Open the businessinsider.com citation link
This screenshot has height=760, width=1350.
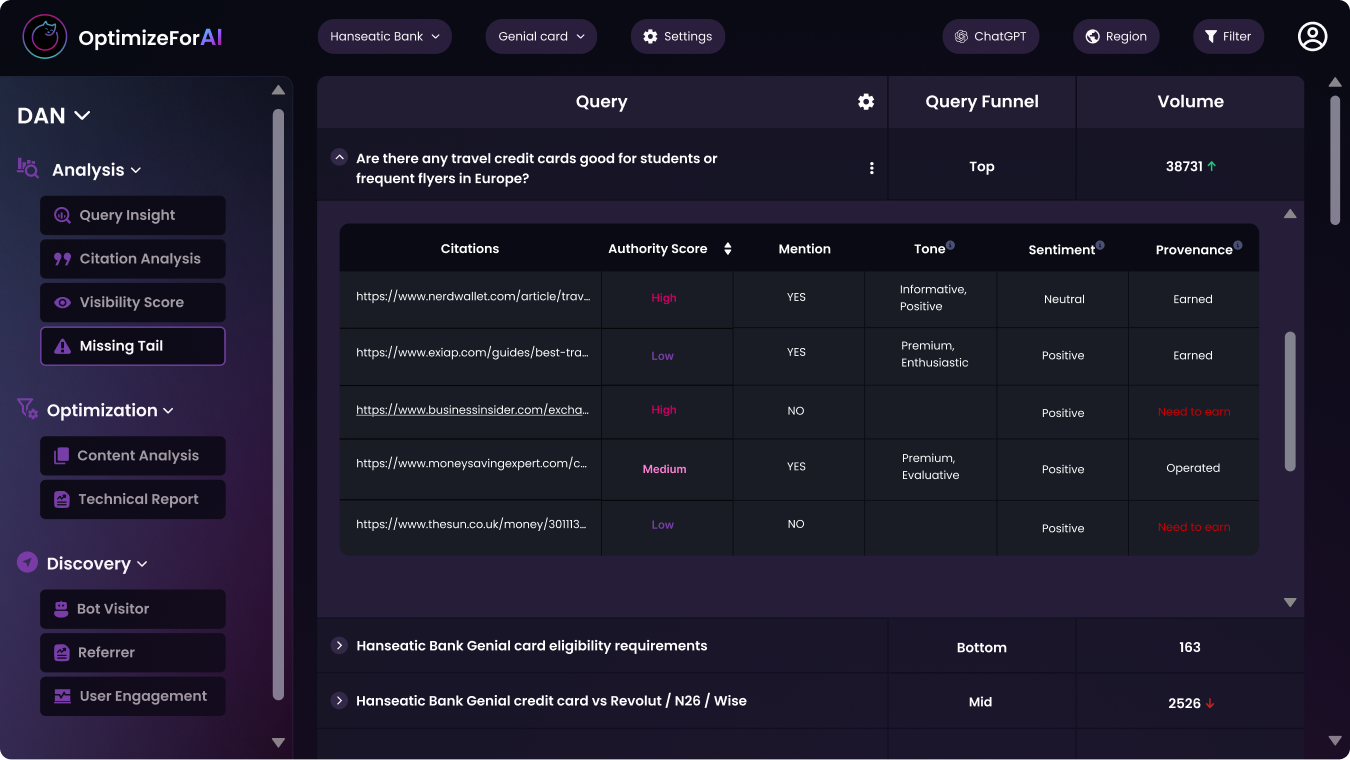coord(472,410)
